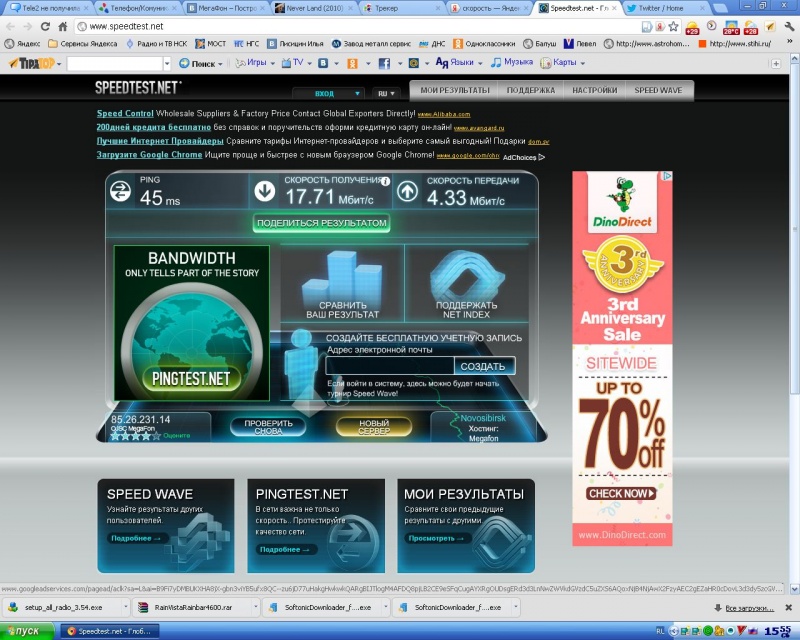The height and width of the screenshot is (640, 800).
Task: Click the VK icon in the TipaTop toolbar
Action: (x=323, y=63)
